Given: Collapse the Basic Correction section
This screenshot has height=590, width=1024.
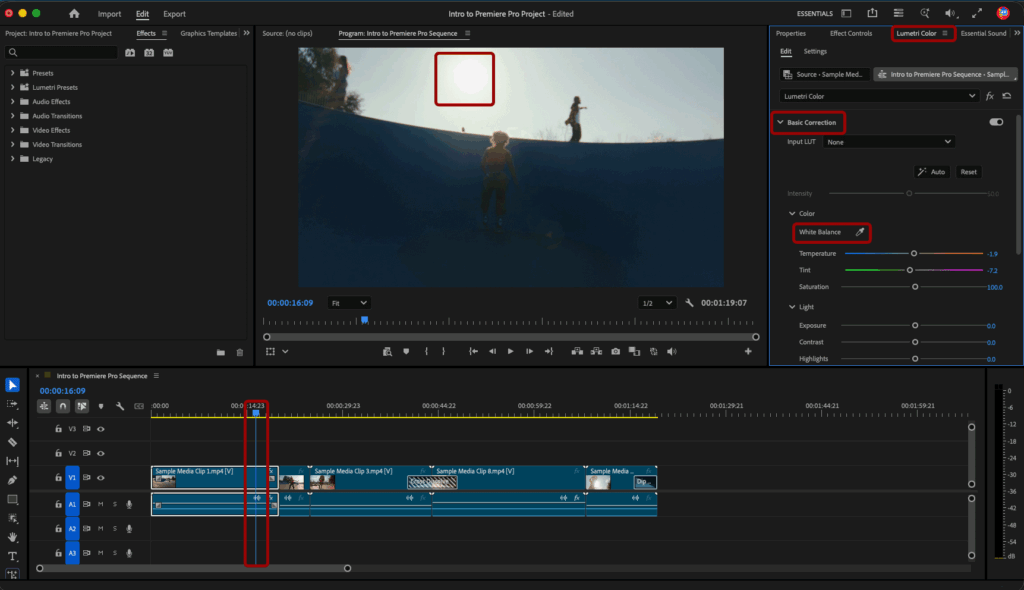Looking at the screenshot, I should 780,122.
